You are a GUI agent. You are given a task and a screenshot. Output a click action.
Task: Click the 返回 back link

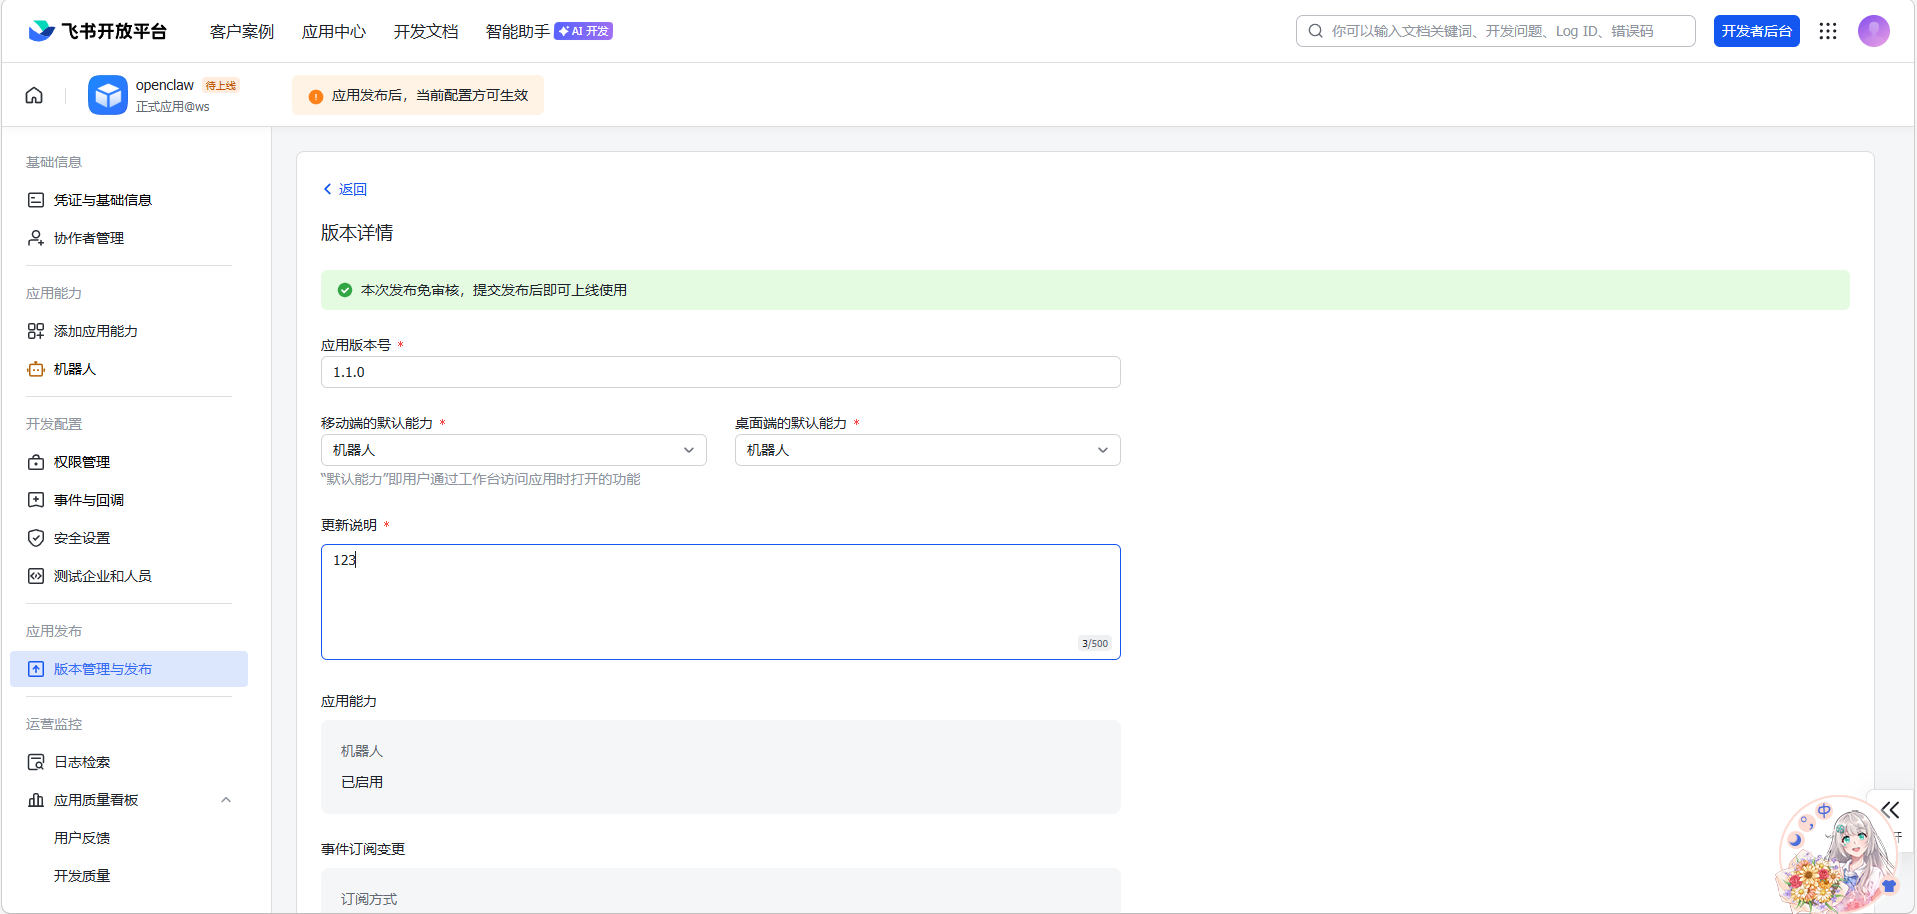[x=345, y=189]
